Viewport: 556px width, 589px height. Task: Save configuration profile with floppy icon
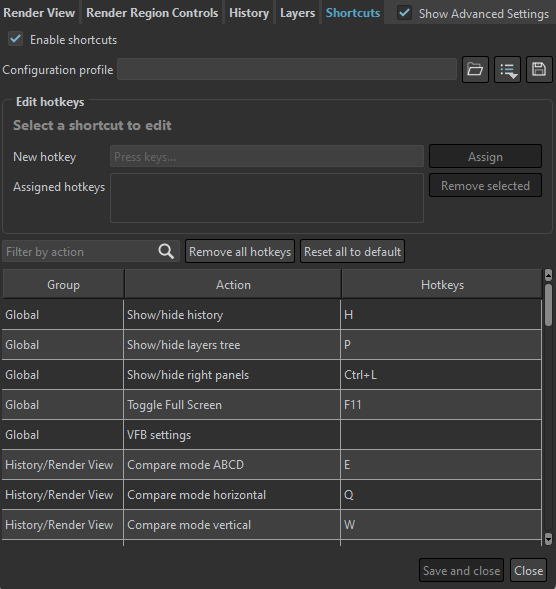coord(539,69)
